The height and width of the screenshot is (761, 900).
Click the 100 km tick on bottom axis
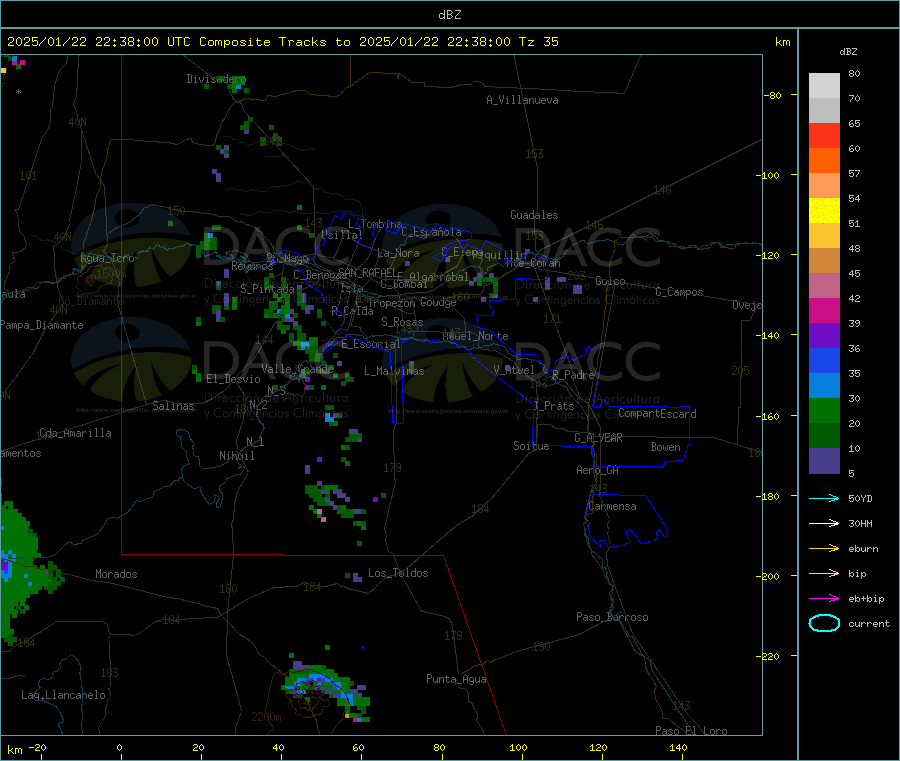pos(518,747)
